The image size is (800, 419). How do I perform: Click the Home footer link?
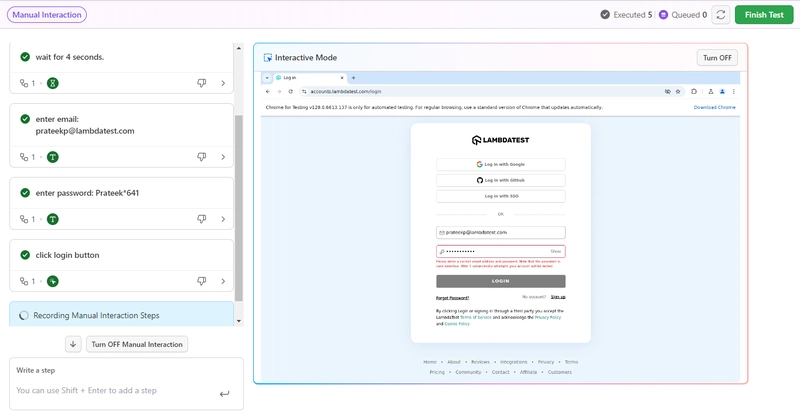430,362
